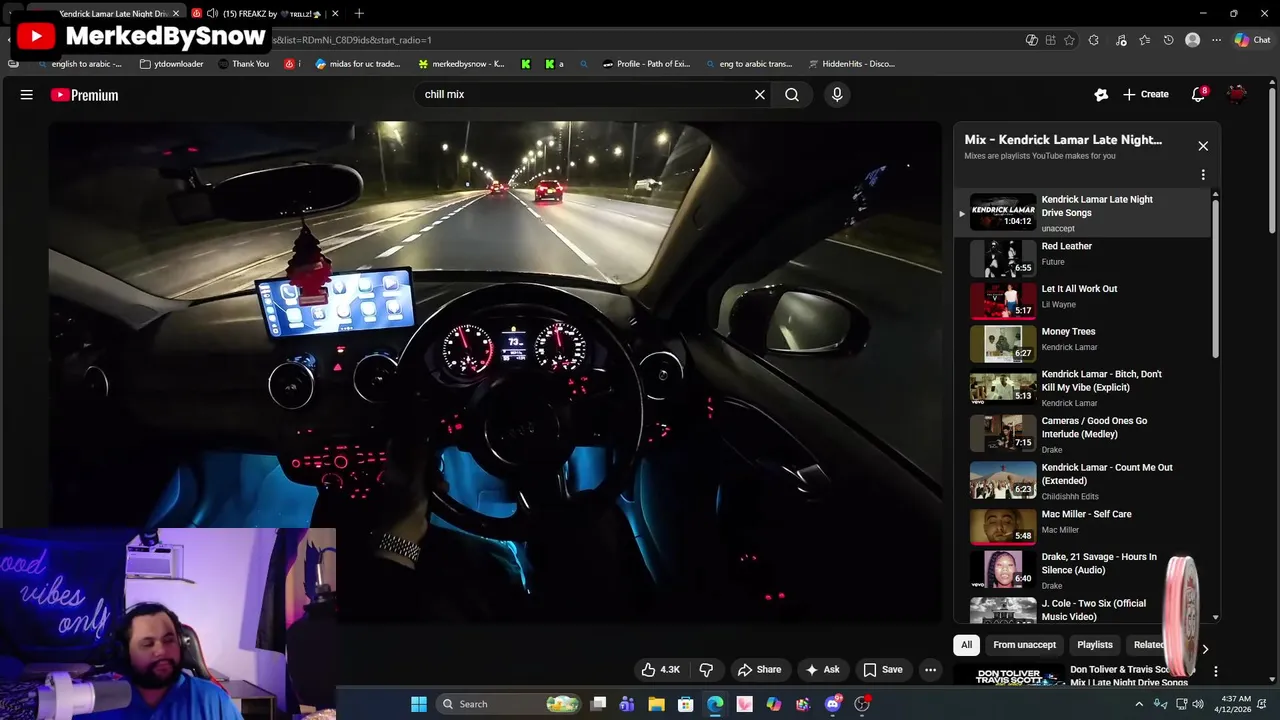1280x720 pixels.
Task: Open the ytdownloader bookmark folder
Action: tap(172, 64)
